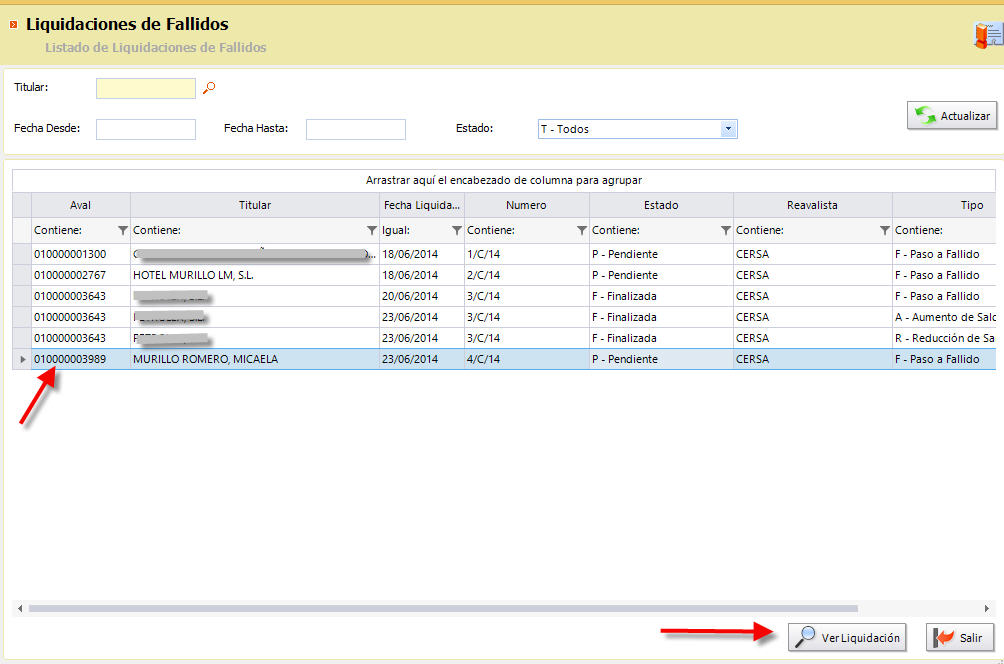This screenshot has width=1004, height=664.
Task: Select the HOTEL MURILLO LM, S.L. cell
Action: [255, 275]
